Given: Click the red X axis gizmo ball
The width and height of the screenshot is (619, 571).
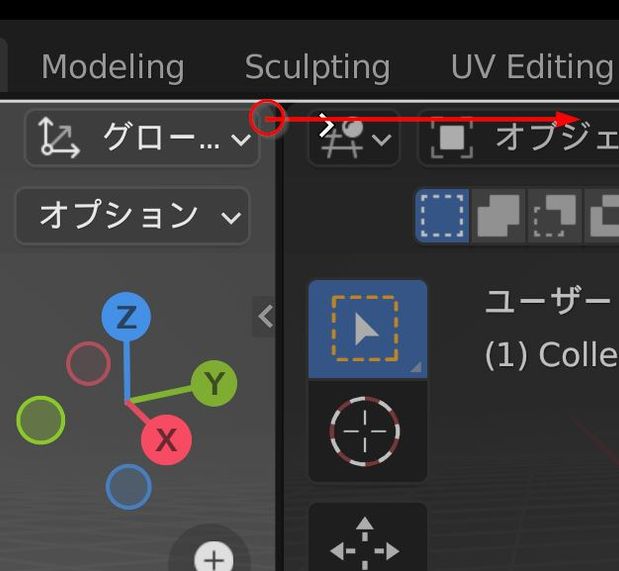Looking at the screenshot, I should click(x=166, y=440).
